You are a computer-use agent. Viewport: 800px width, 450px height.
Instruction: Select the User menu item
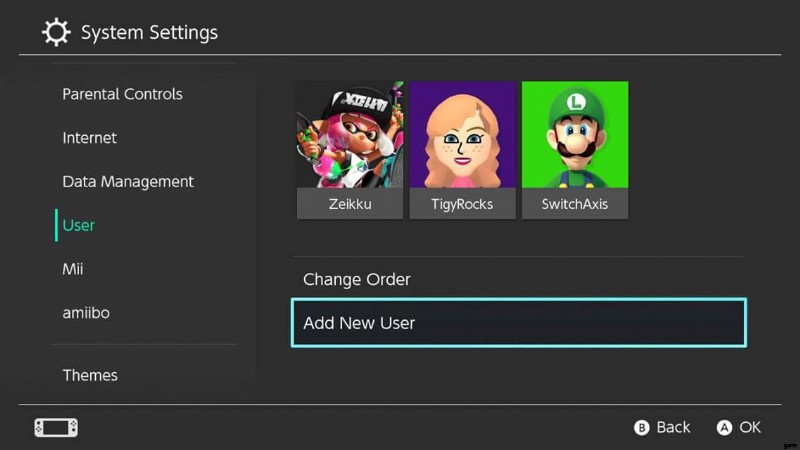79,225
